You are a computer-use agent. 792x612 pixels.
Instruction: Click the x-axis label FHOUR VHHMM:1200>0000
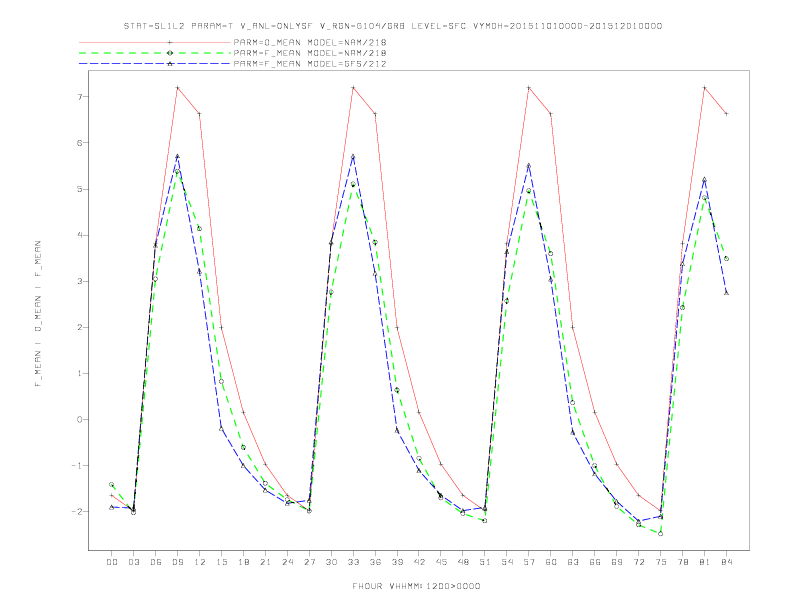point(416,586)
